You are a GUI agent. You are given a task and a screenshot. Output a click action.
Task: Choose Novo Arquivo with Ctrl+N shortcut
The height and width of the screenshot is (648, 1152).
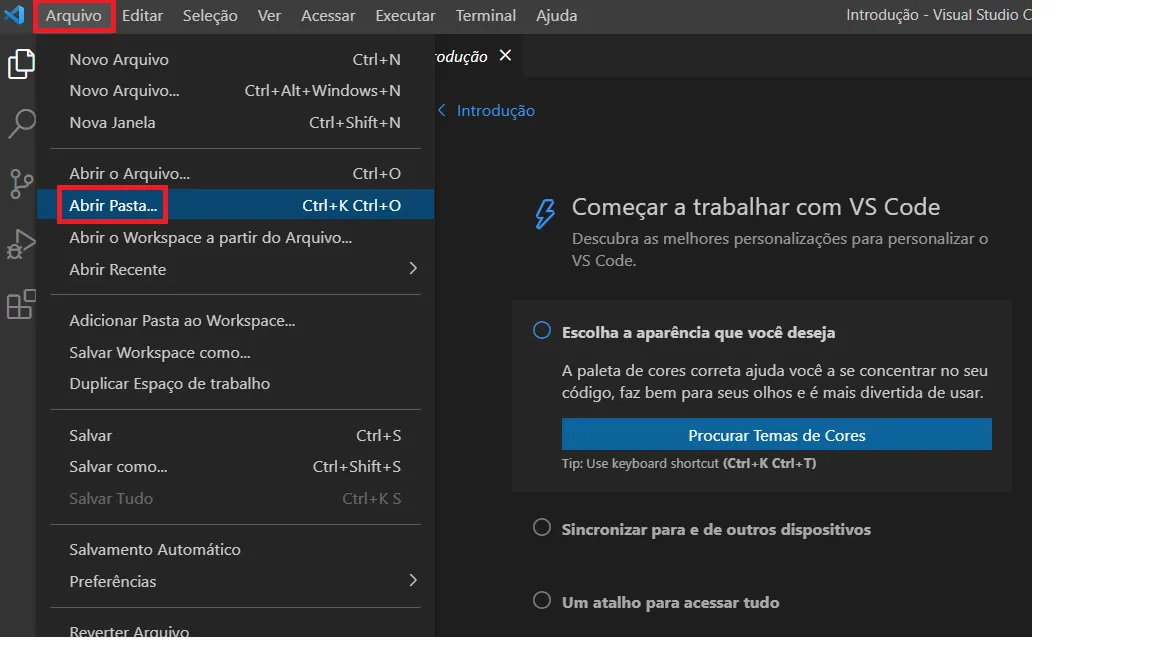click(x=235, y=60)
